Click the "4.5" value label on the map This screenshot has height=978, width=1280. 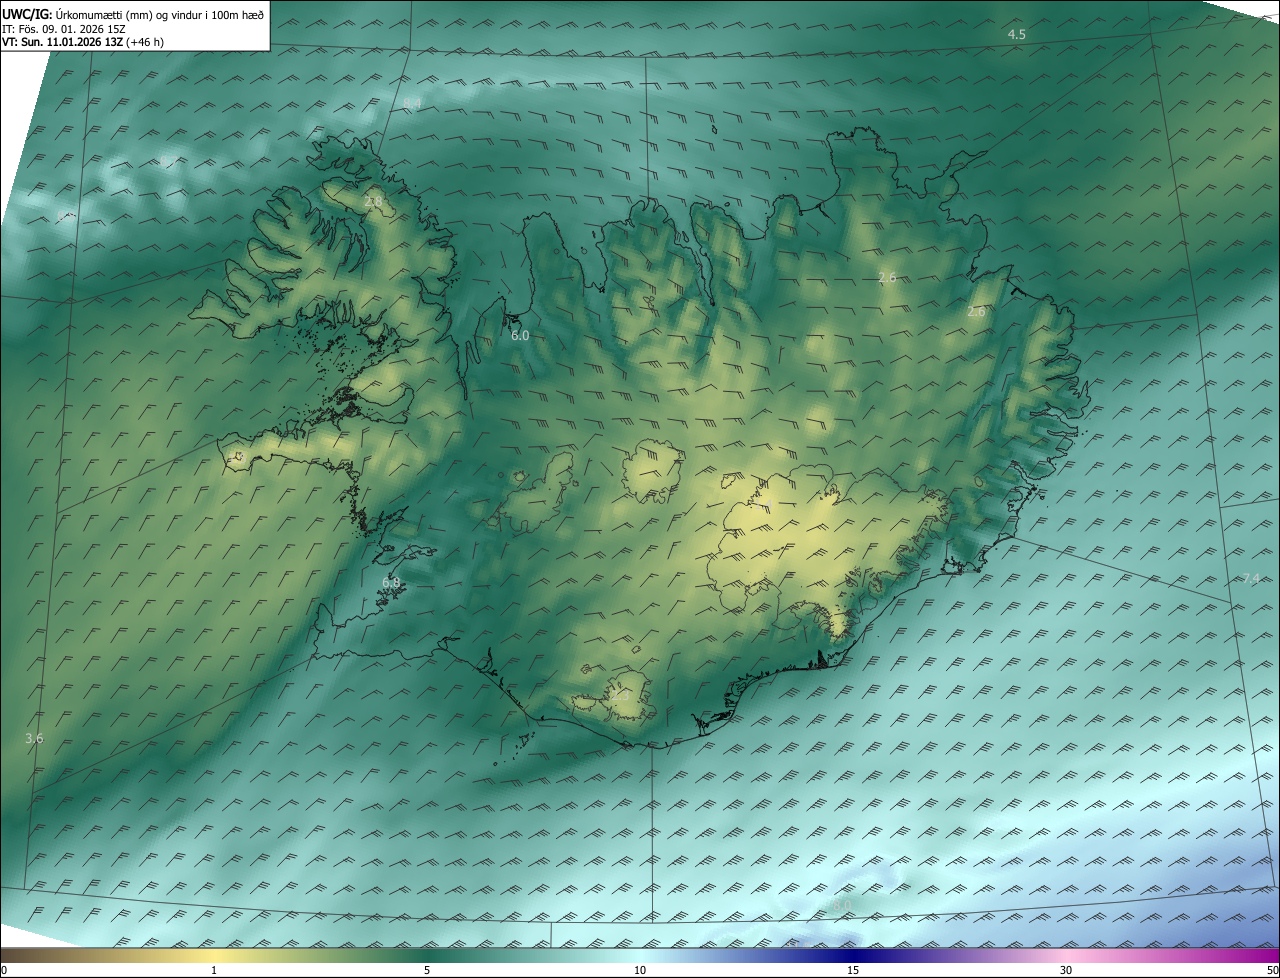[x=1016, y=34]
